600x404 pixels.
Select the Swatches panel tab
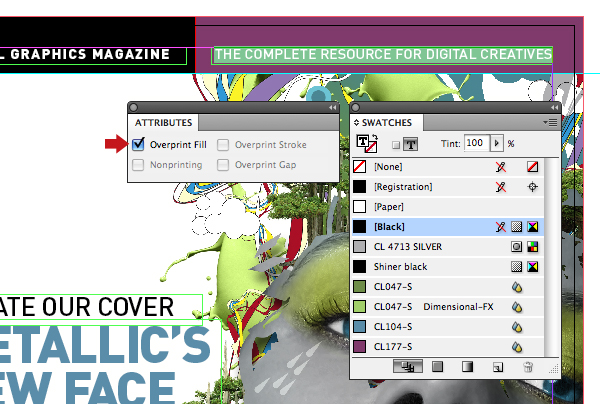(x=387, y=123)
